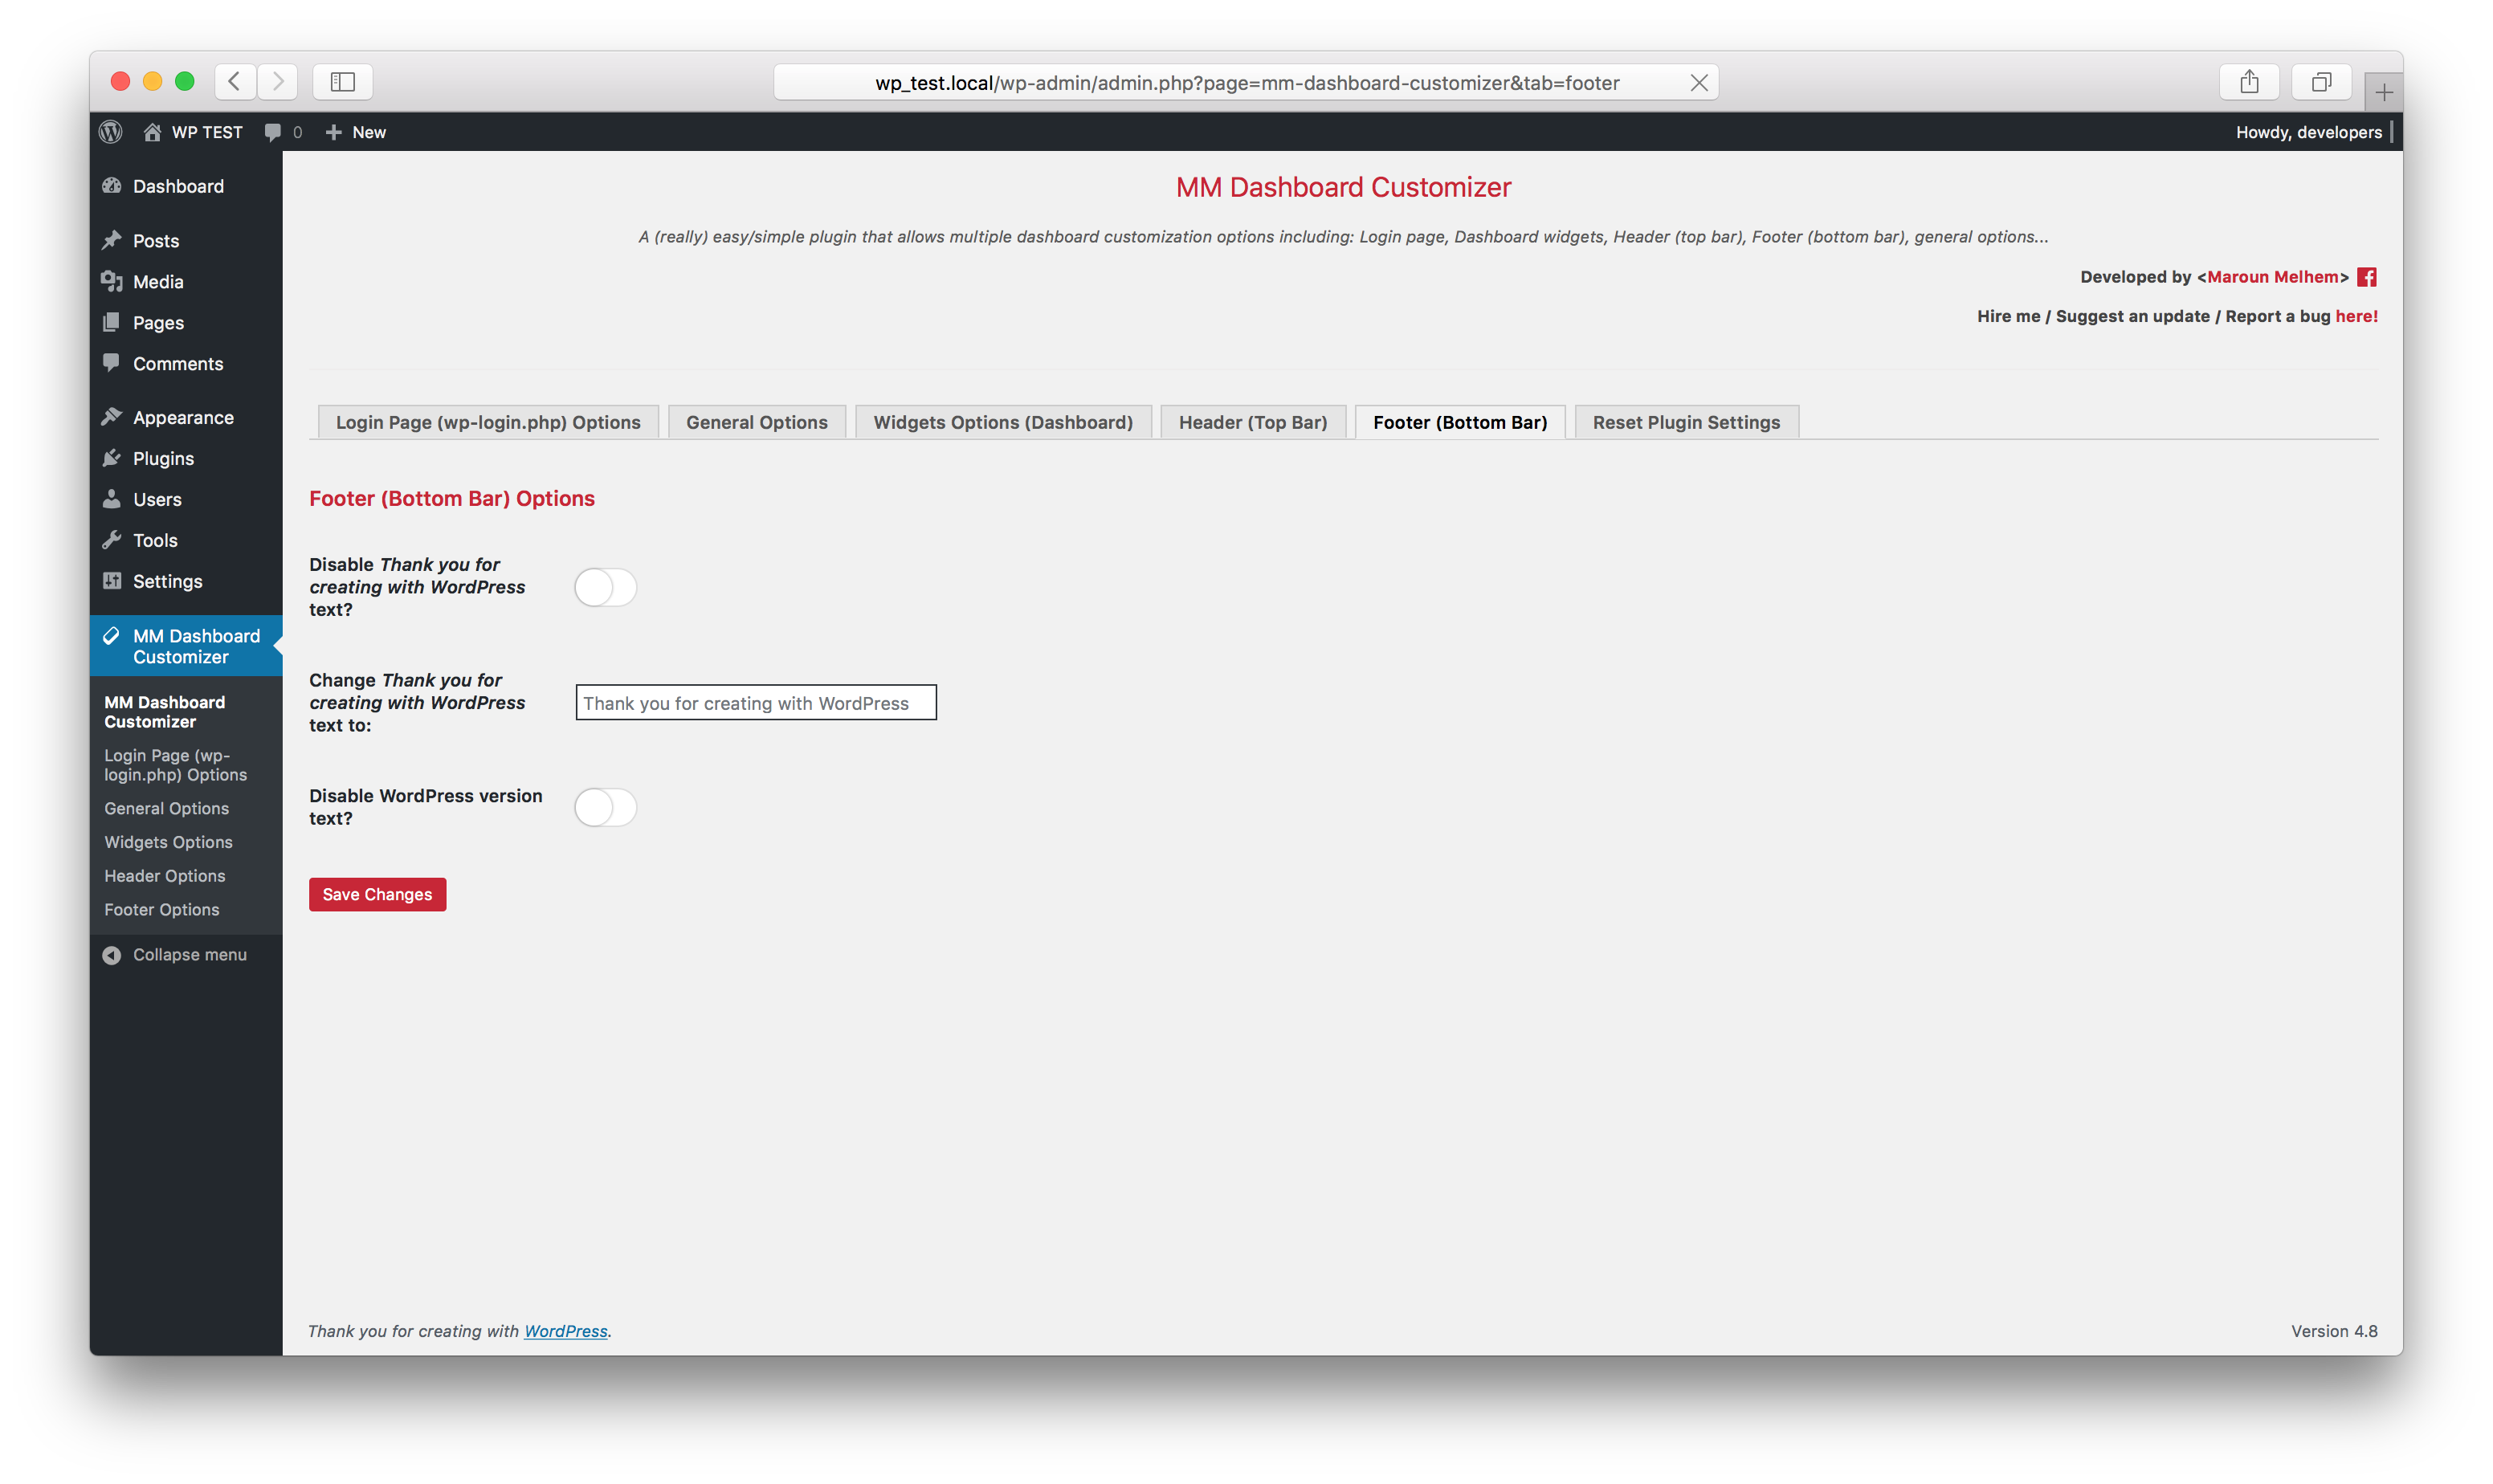
Task: Open the Reset Plugin Settings tab
Action: 1685,421
